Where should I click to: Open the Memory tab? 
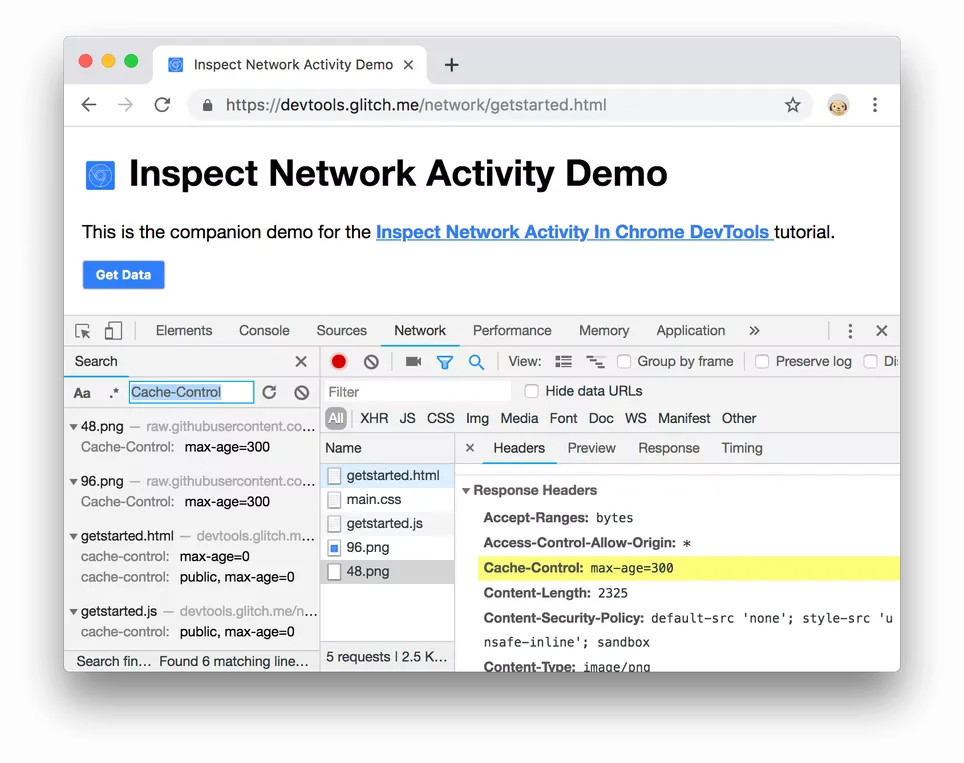[x=604, y=331]
